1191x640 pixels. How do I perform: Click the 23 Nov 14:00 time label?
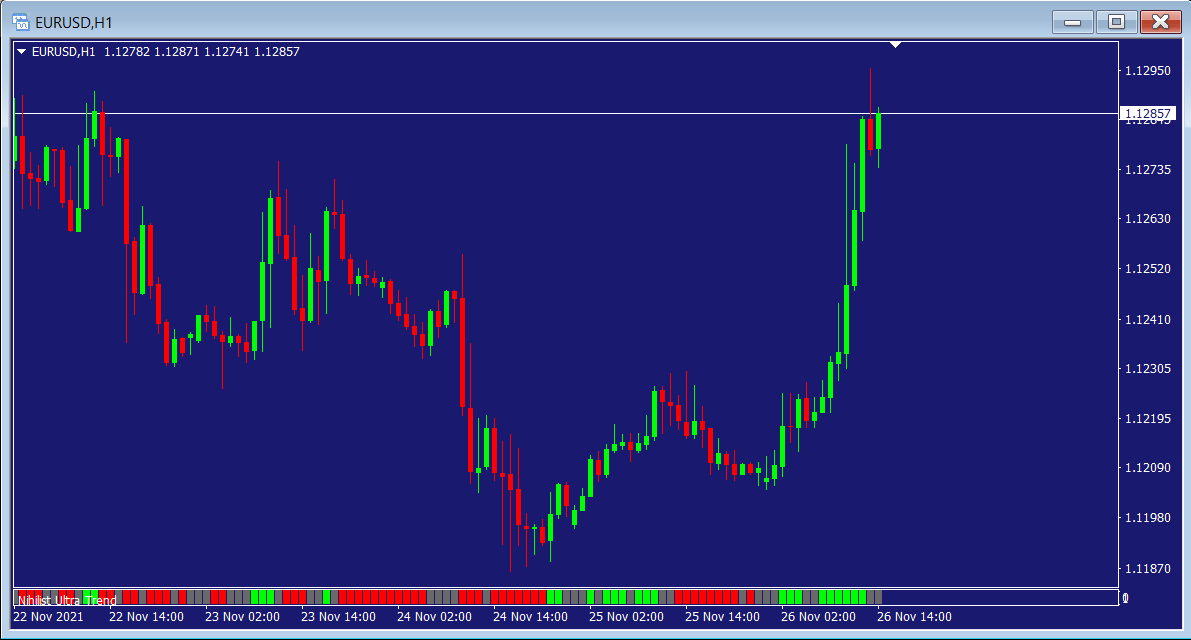click(338, 617)
